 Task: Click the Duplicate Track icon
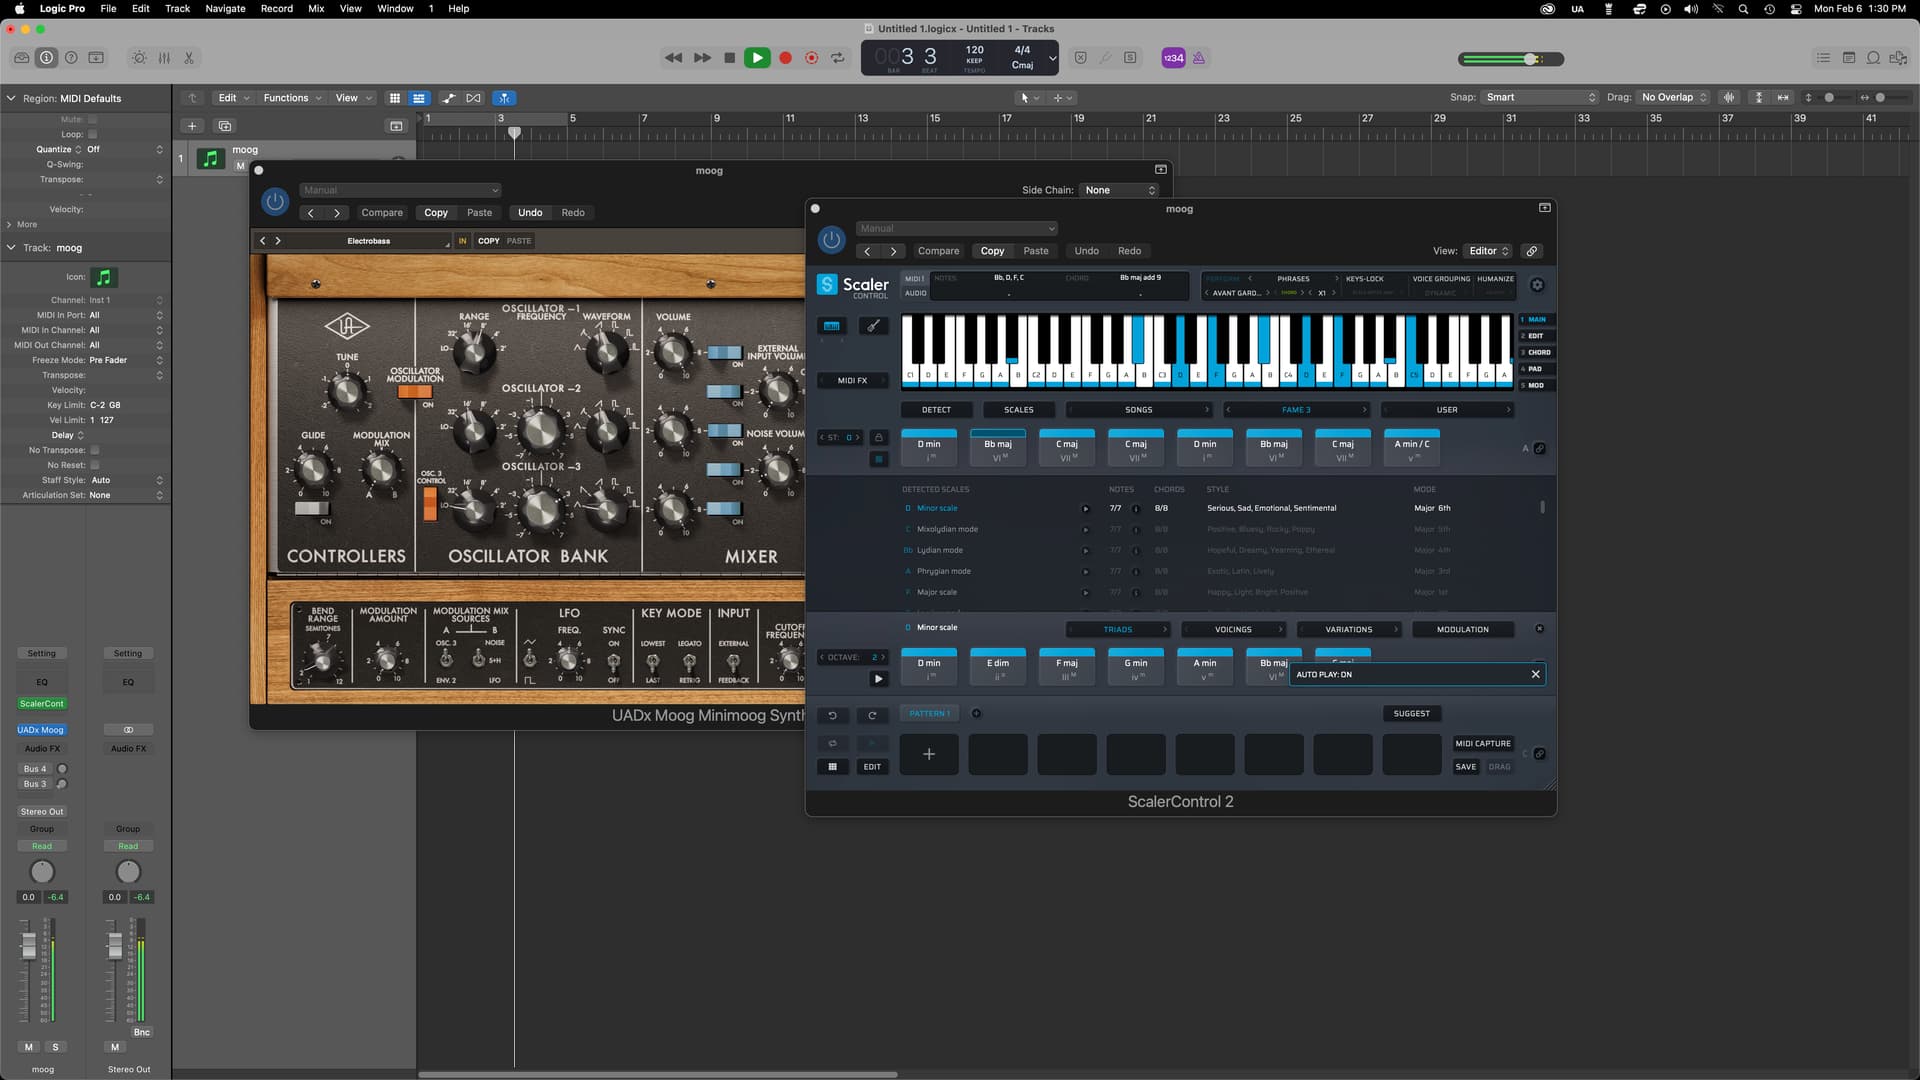tap(225, 126)
